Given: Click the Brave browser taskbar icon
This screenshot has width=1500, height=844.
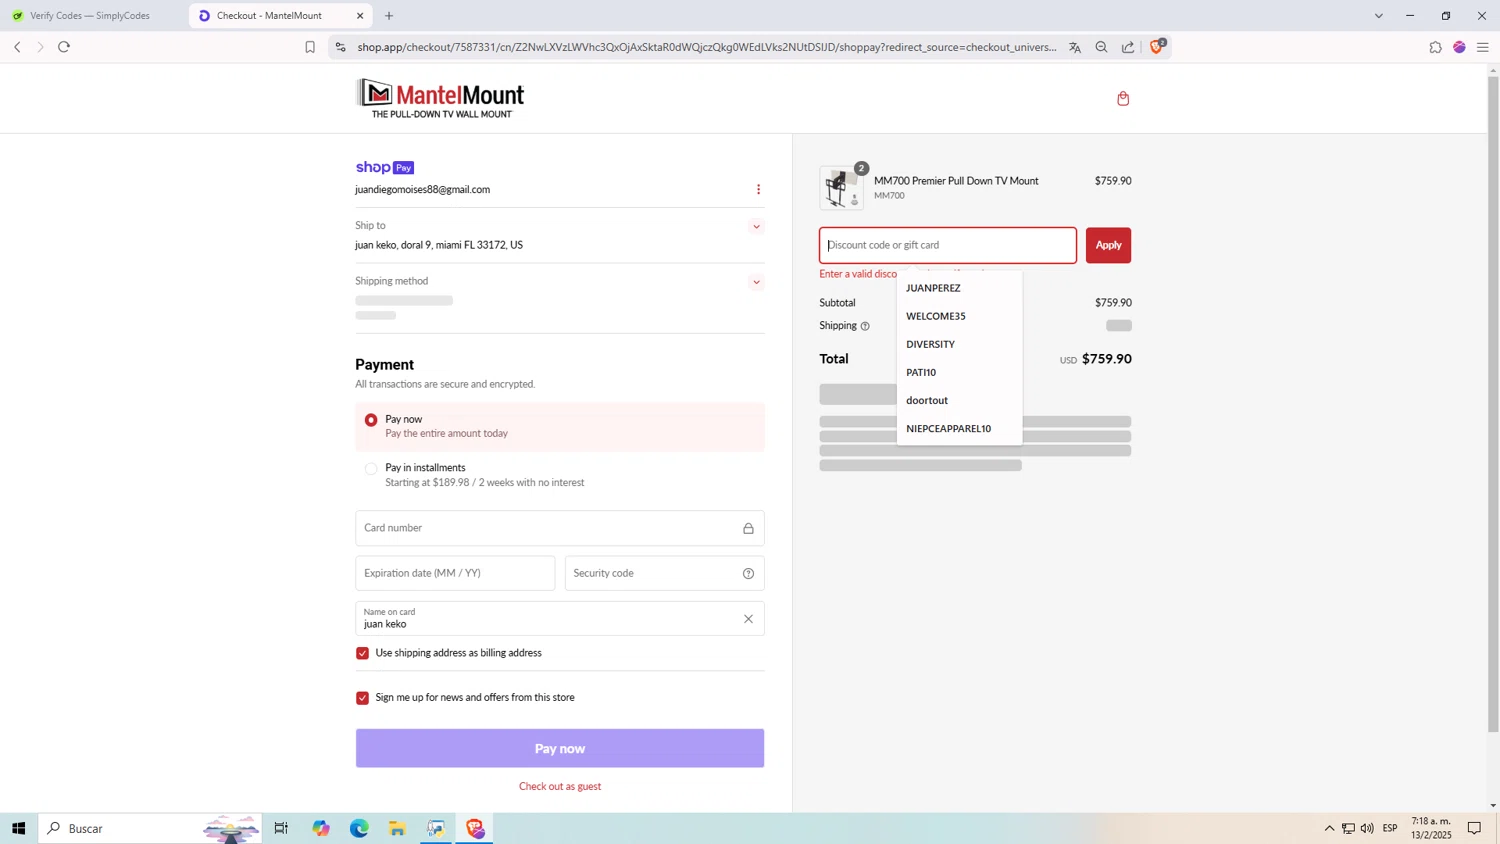Looking at the screenshot, I should [x=475, y=828].
